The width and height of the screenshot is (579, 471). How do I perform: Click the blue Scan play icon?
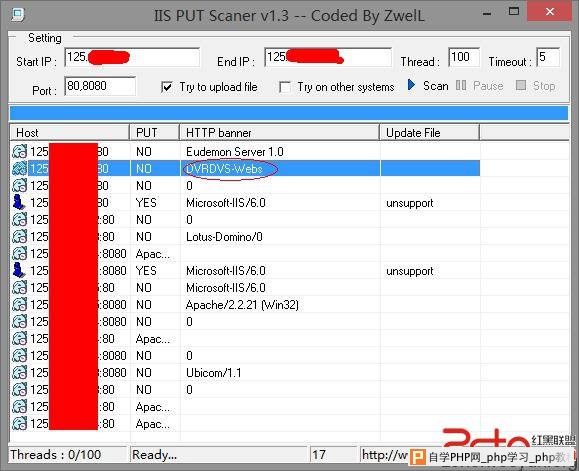click(x=411, y=85)
